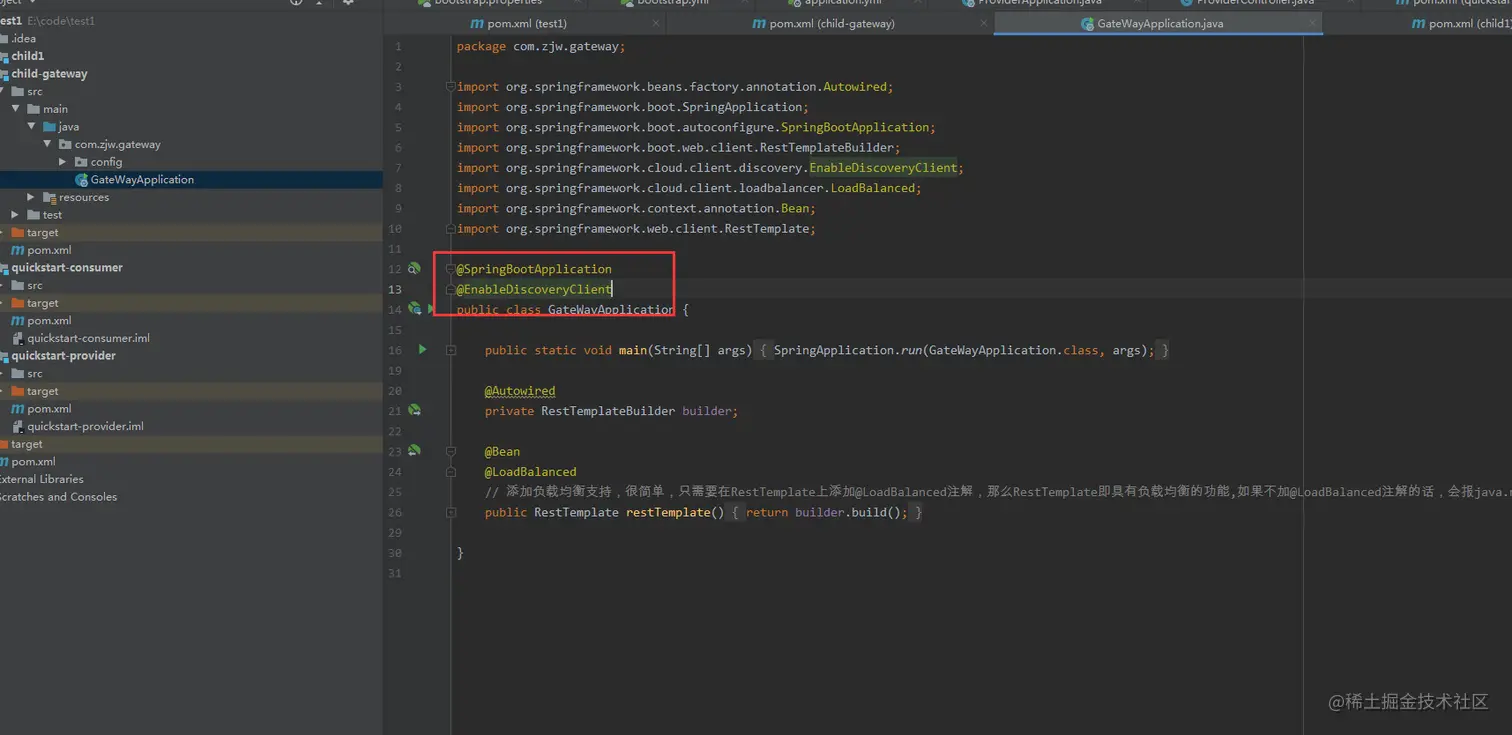Click the config package folder icon
This screenshot has width=1512, height=735.
[81, 162]
